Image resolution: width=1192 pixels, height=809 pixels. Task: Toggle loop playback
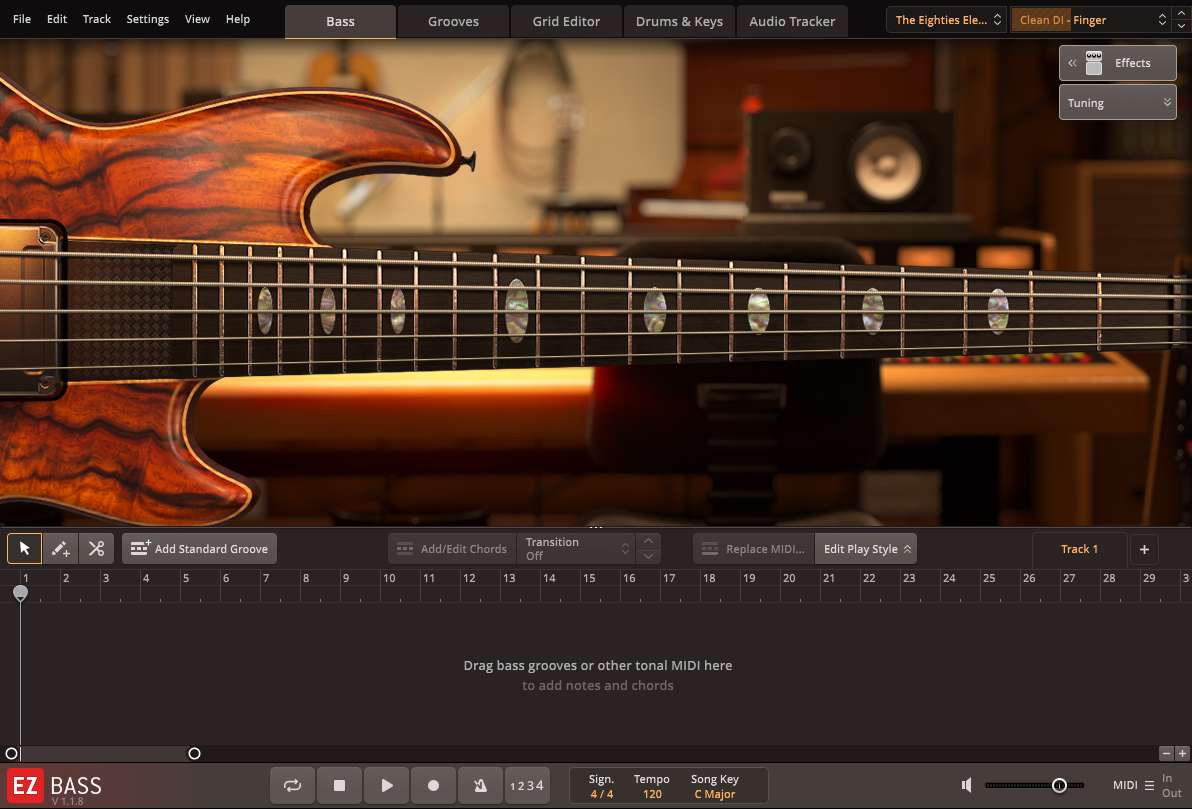coord(292,785)
